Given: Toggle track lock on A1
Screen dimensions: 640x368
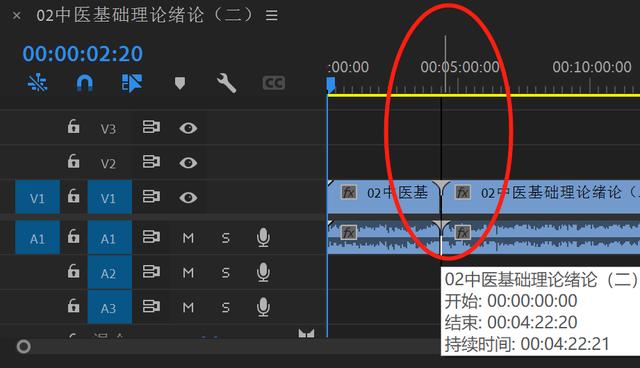Looking at the screenshot, I should (73, 236).
